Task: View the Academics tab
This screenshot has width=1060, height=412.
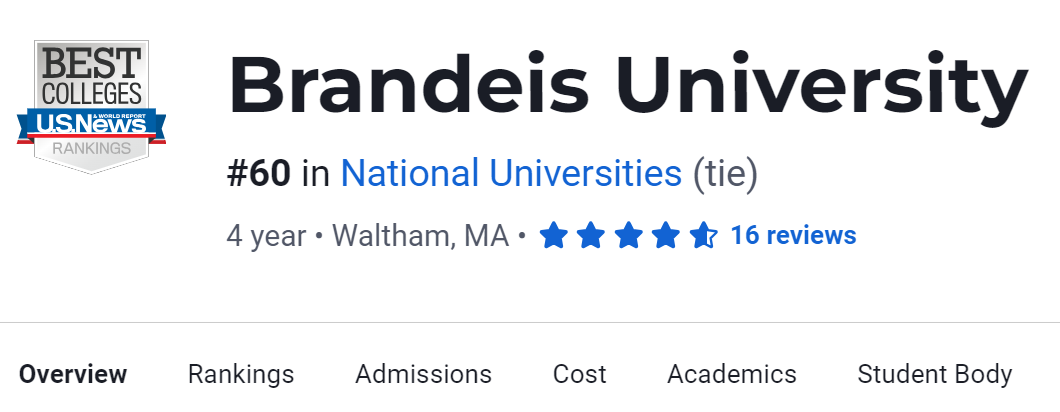Action: [732, 374]
